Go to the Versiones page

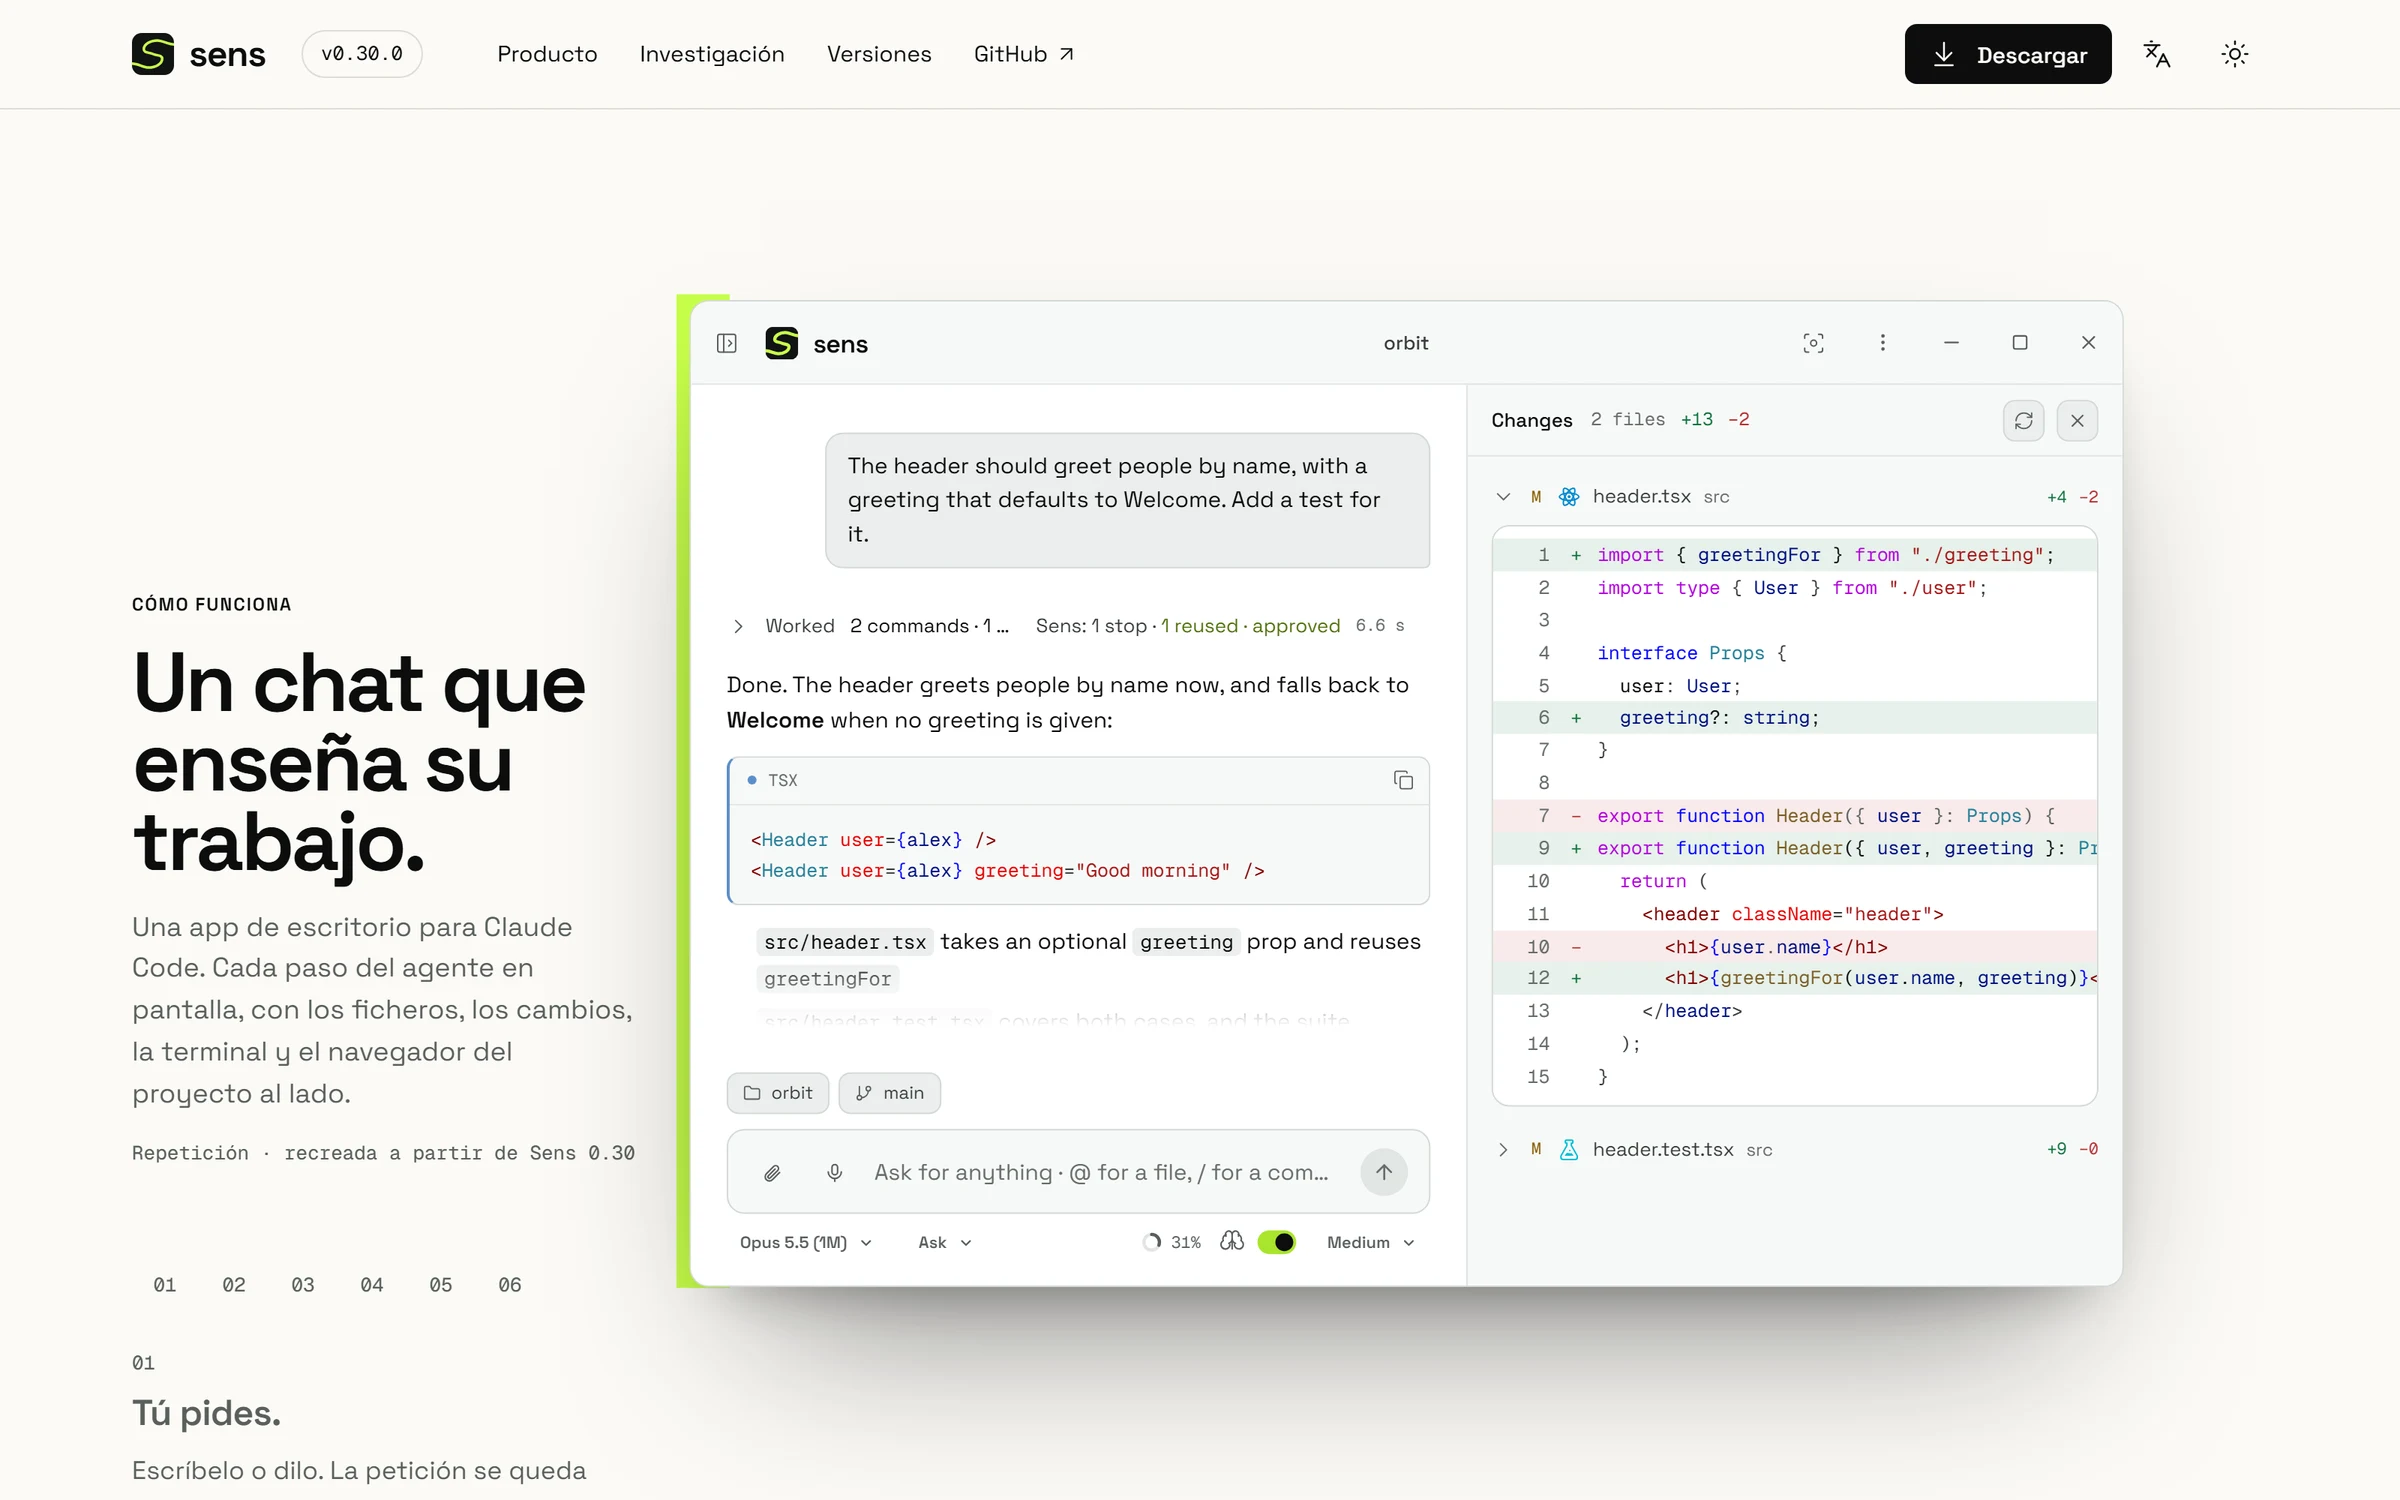click(879, 54)
